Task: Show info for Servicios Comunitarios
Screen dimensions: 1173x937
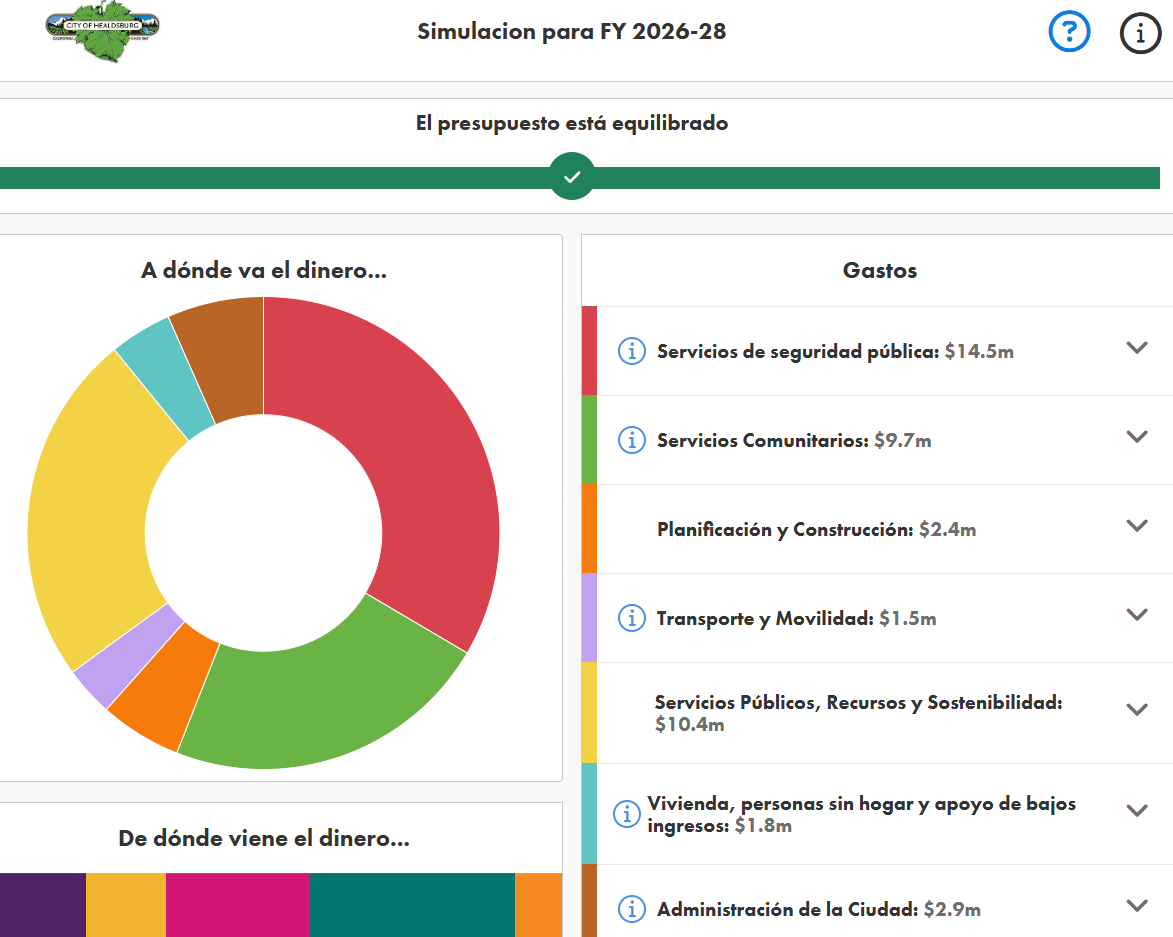Action: tap(631, 440)
